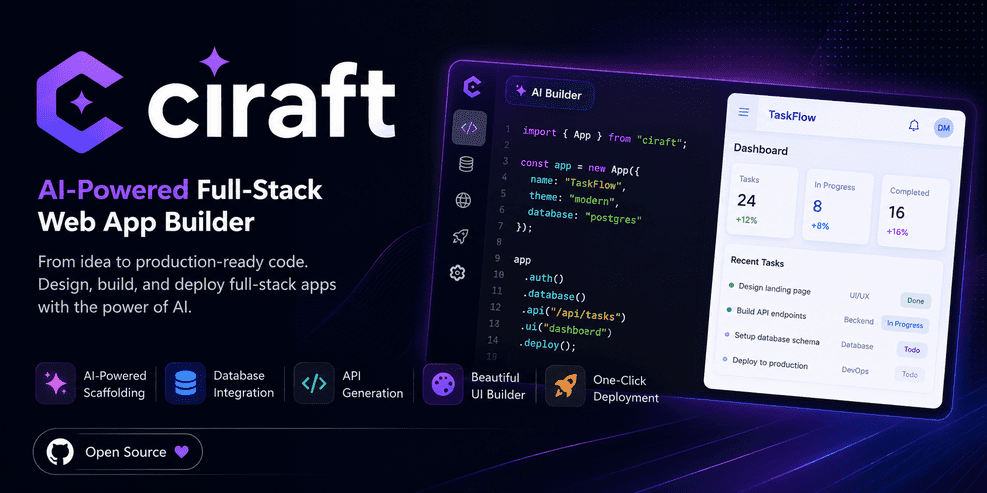Click the +12% tasks change value
The width and height of the screenshot is (987, 493).
click(x=747, y=220)
